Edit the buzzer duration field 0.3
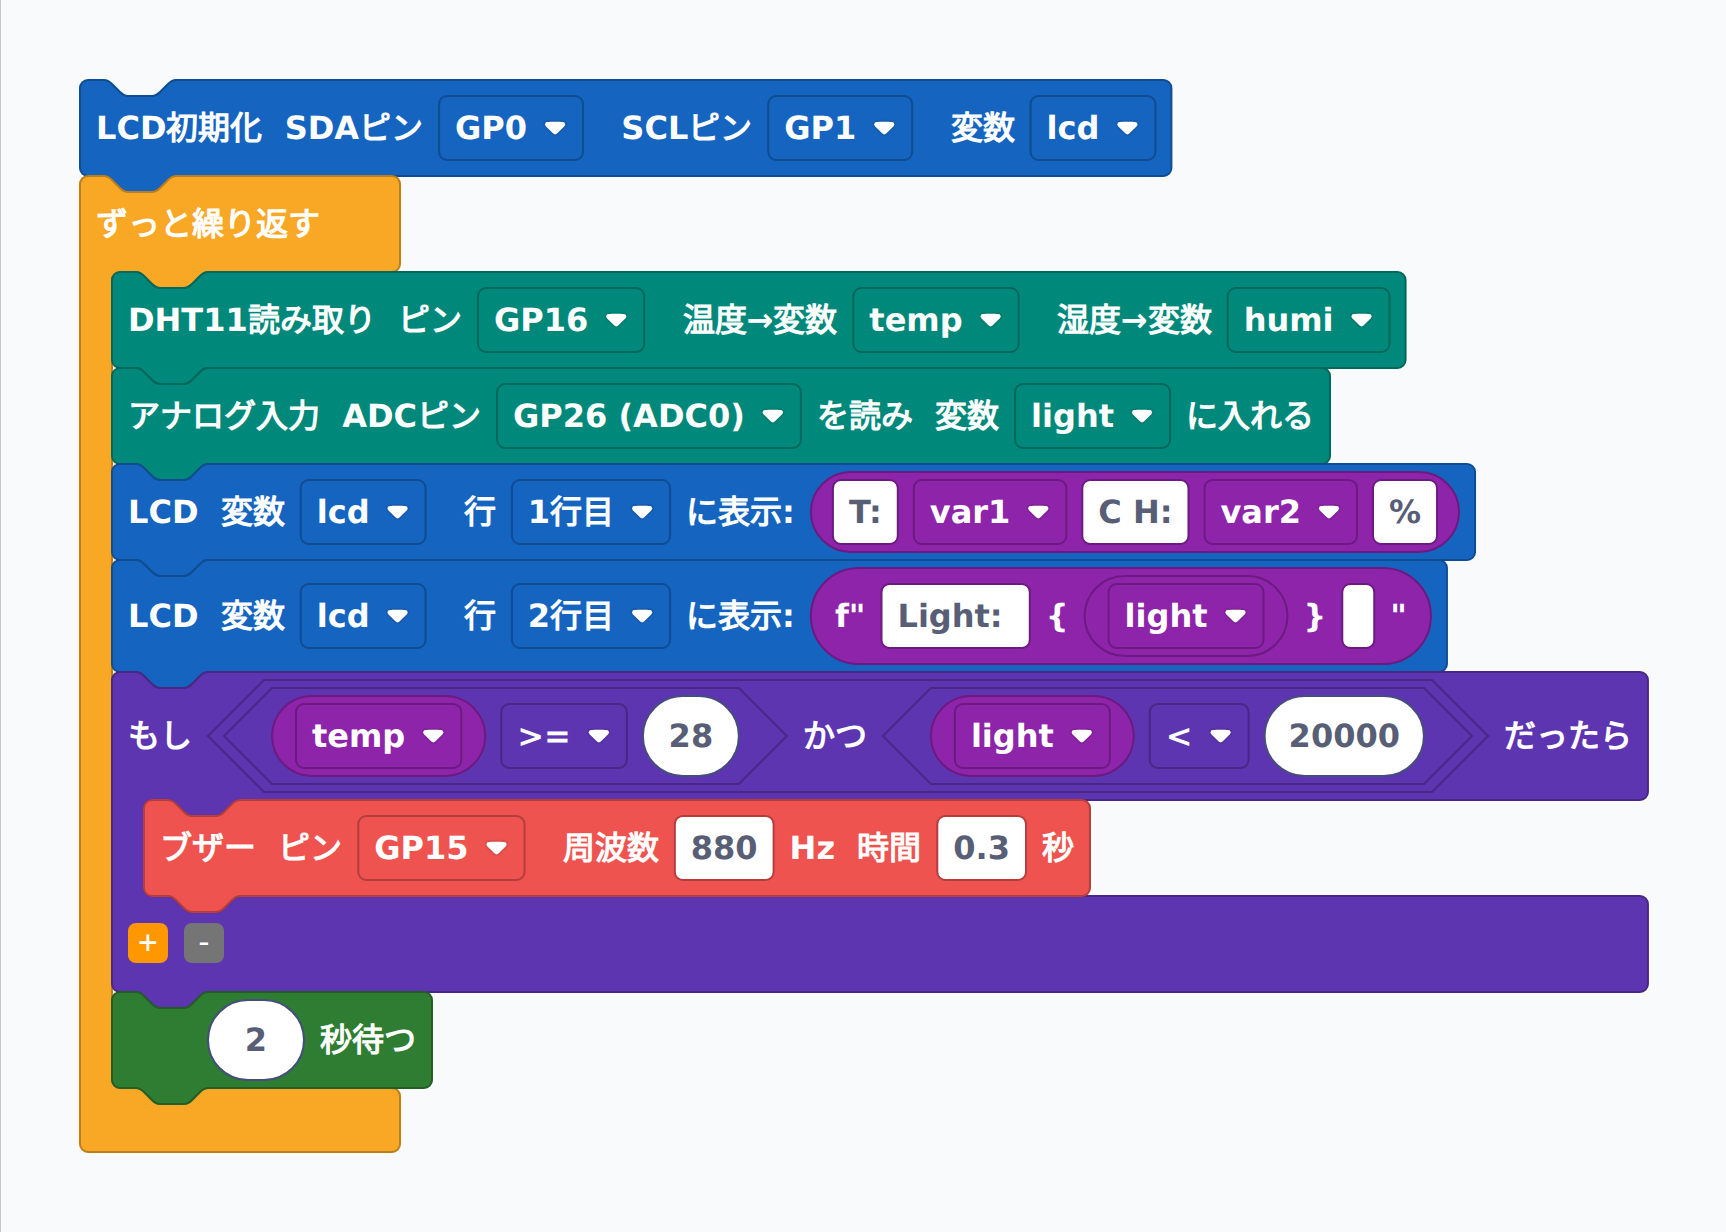This screenshot has height=1232, width=1726. coord(981,848)
